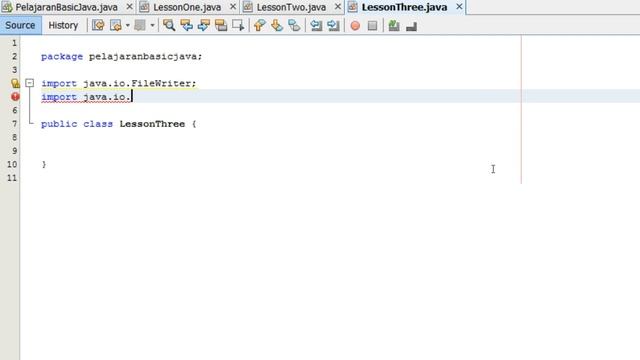640x360 pixels.
Task: Click Find Next Occurrence icon
Action: tap(204, 25)
